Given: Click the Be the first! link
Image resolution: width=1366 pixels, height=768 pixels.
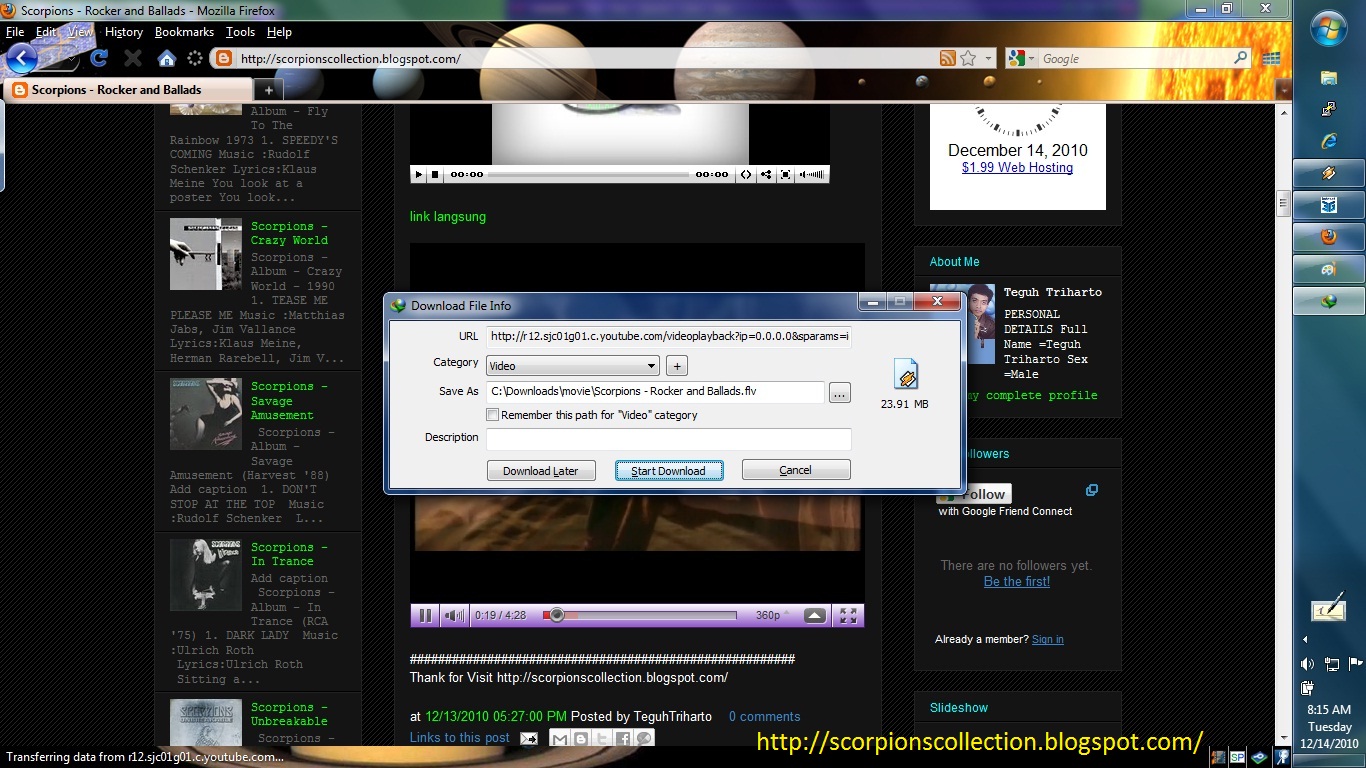Looking at the screenshot, I should pos(1017,581).
